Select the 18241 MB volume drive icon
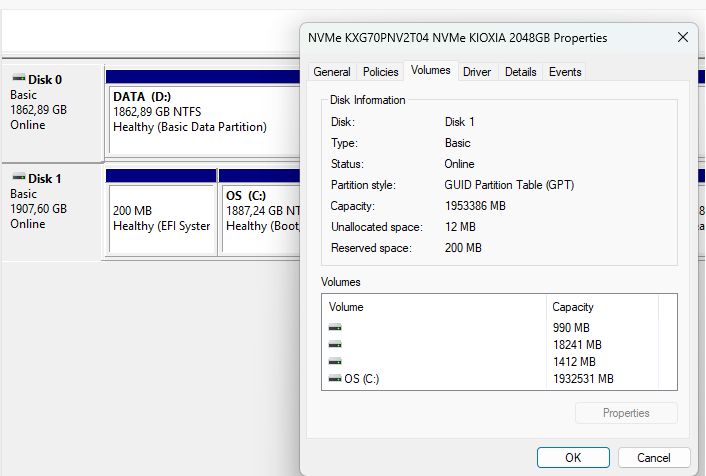Viewport: 706px width, 476px height. pos(335,345)
